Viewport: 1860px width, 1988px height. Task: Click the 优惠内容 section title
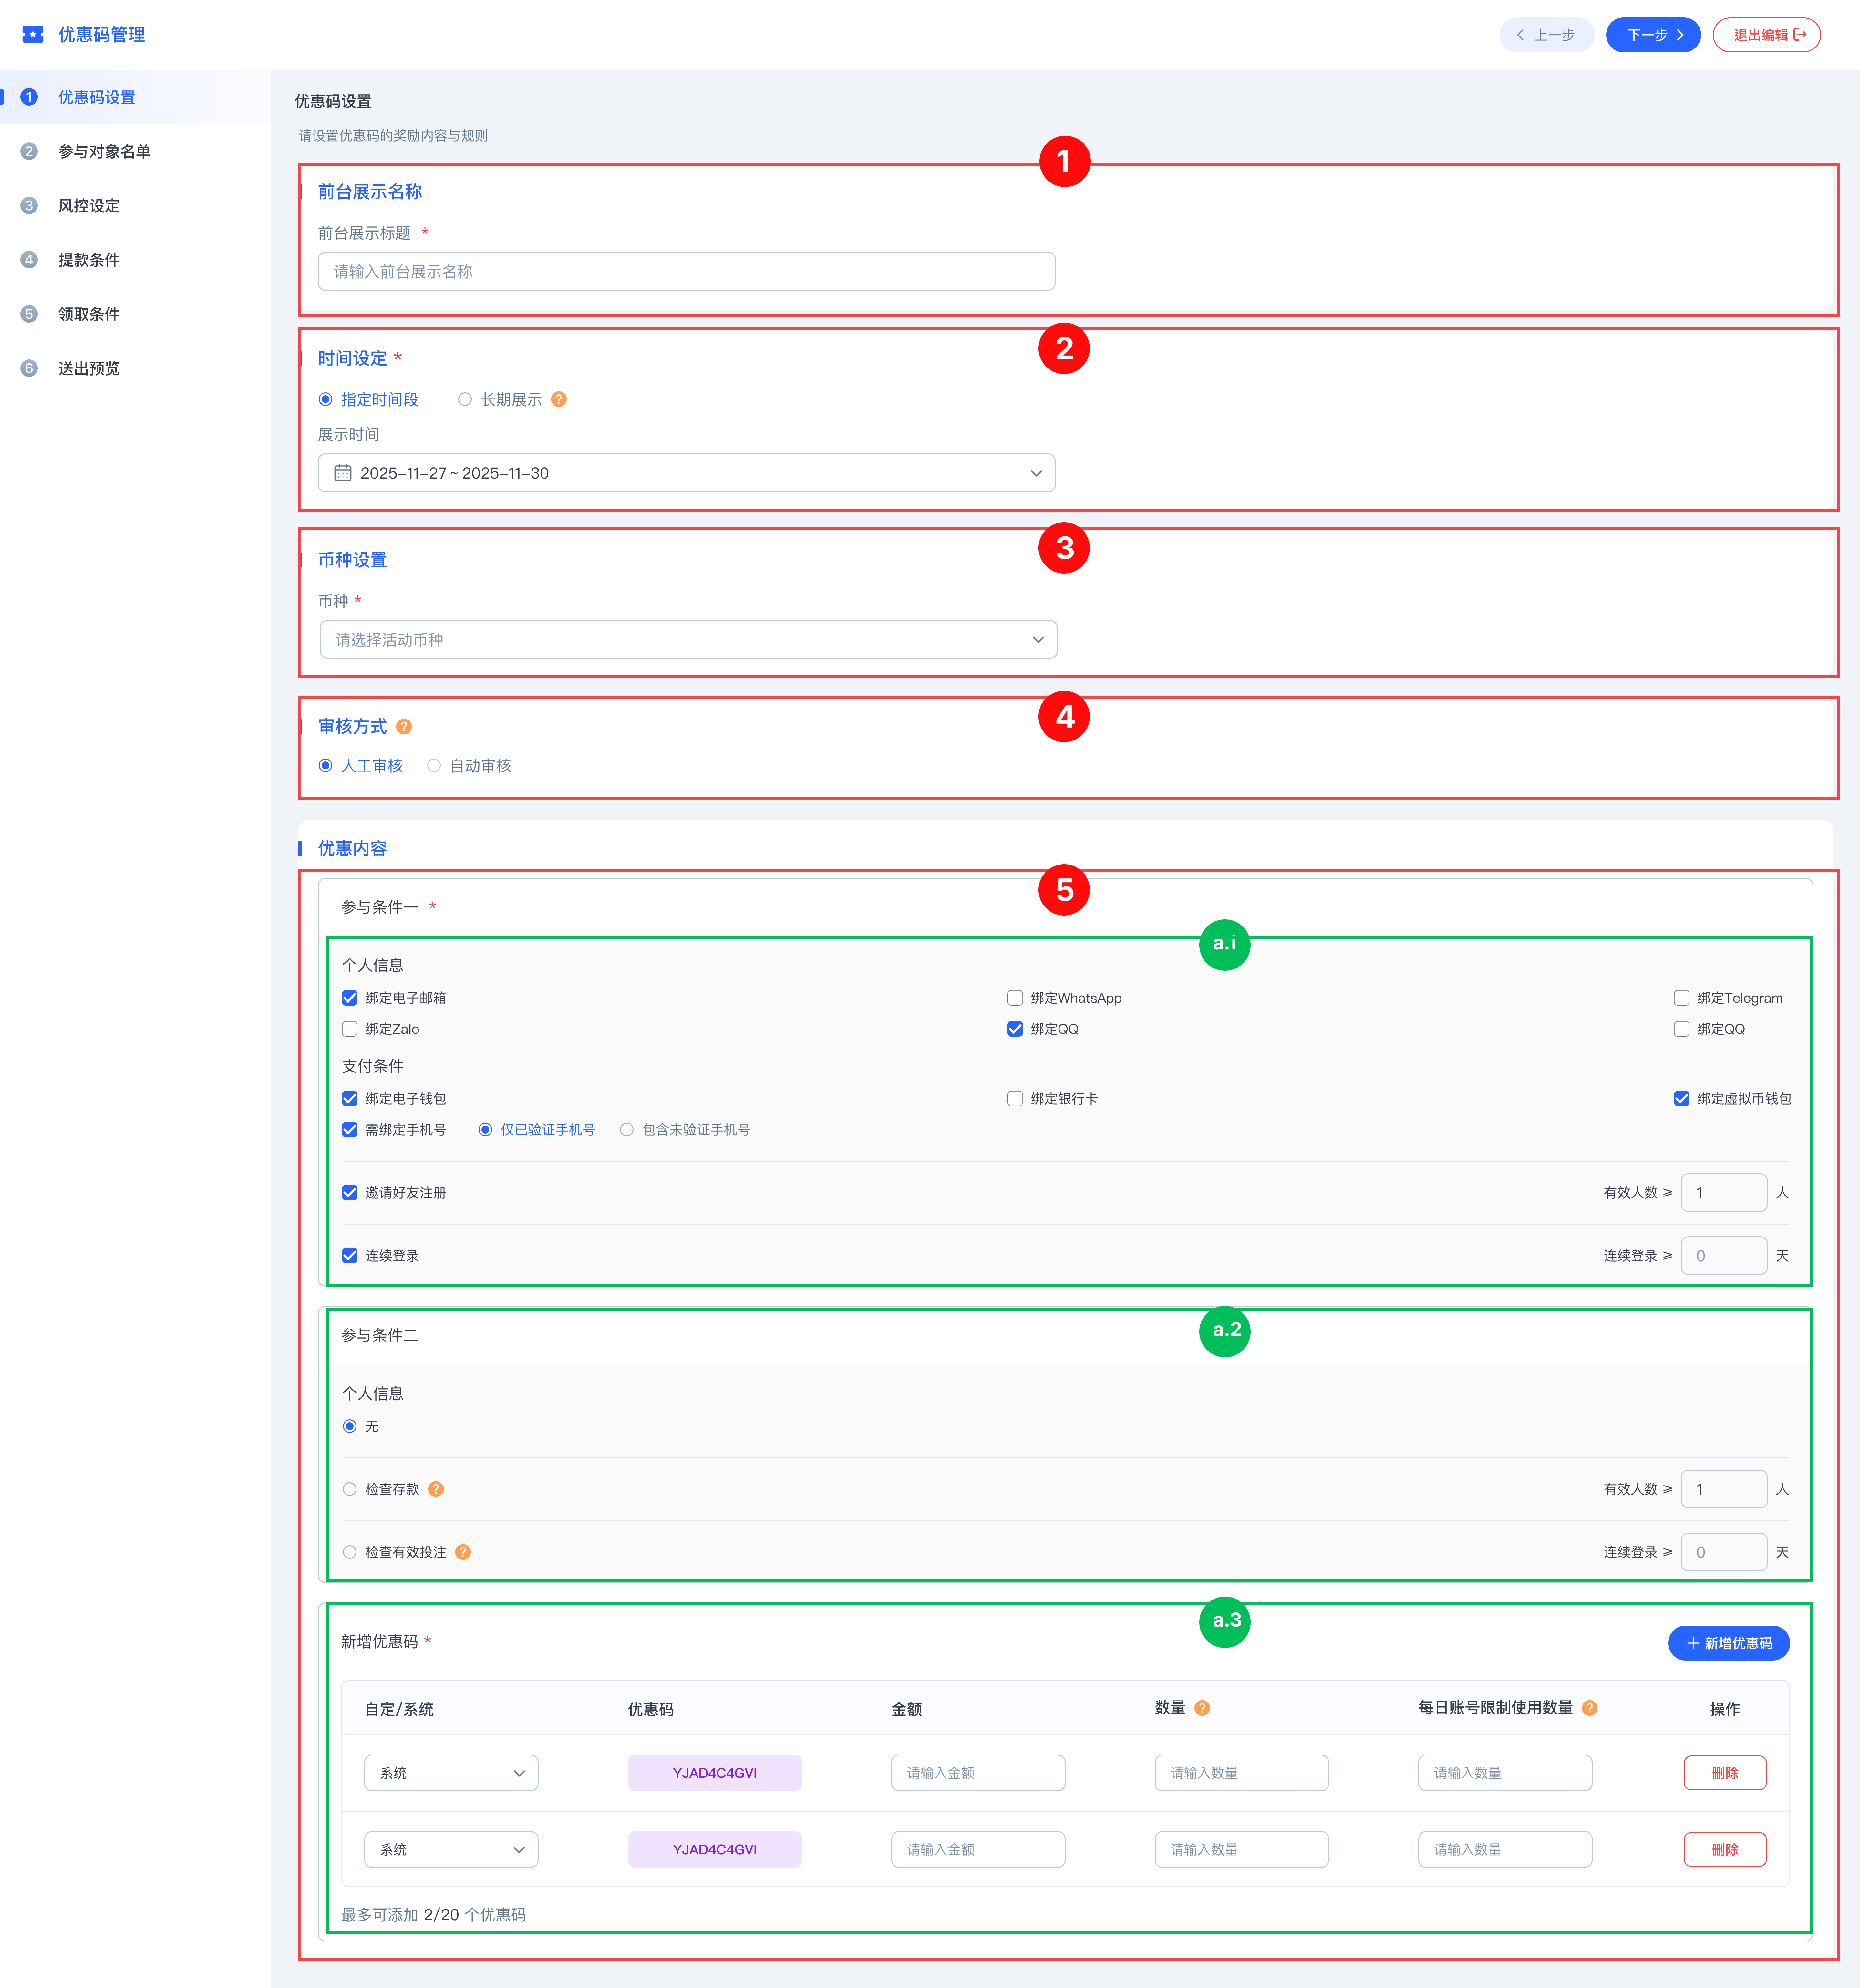pyautogui.click(x=352, y=849)
